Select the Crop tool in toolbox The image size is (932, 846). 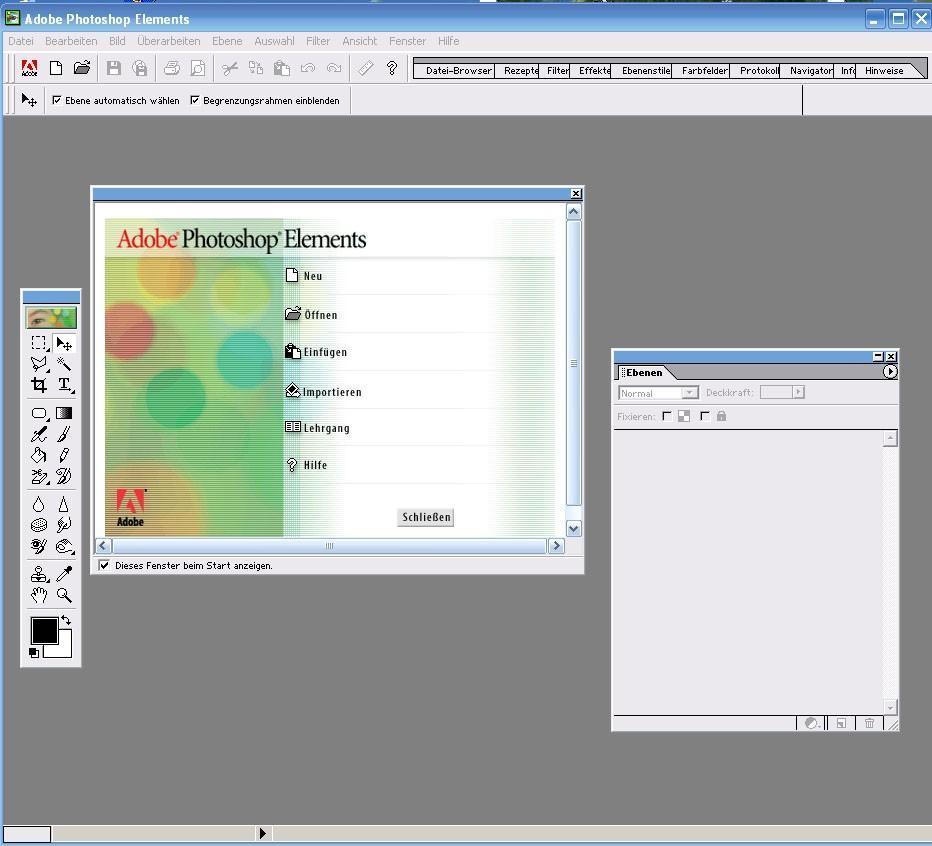39,385
